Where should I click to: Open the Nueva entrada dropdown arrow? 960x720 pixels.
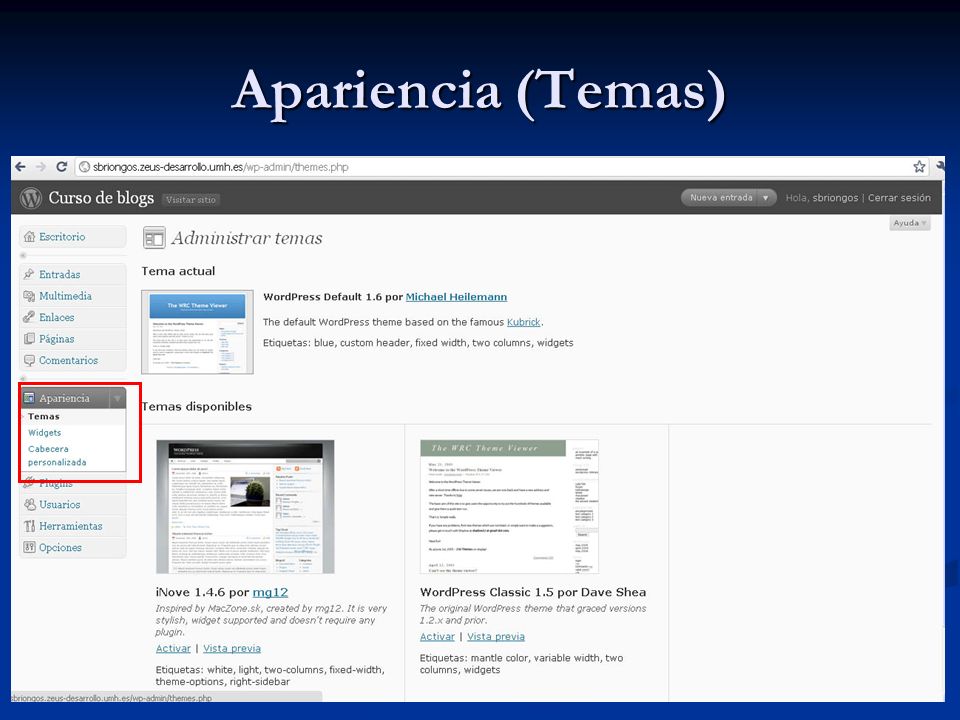pyautogui.click(x=765, y=198)
